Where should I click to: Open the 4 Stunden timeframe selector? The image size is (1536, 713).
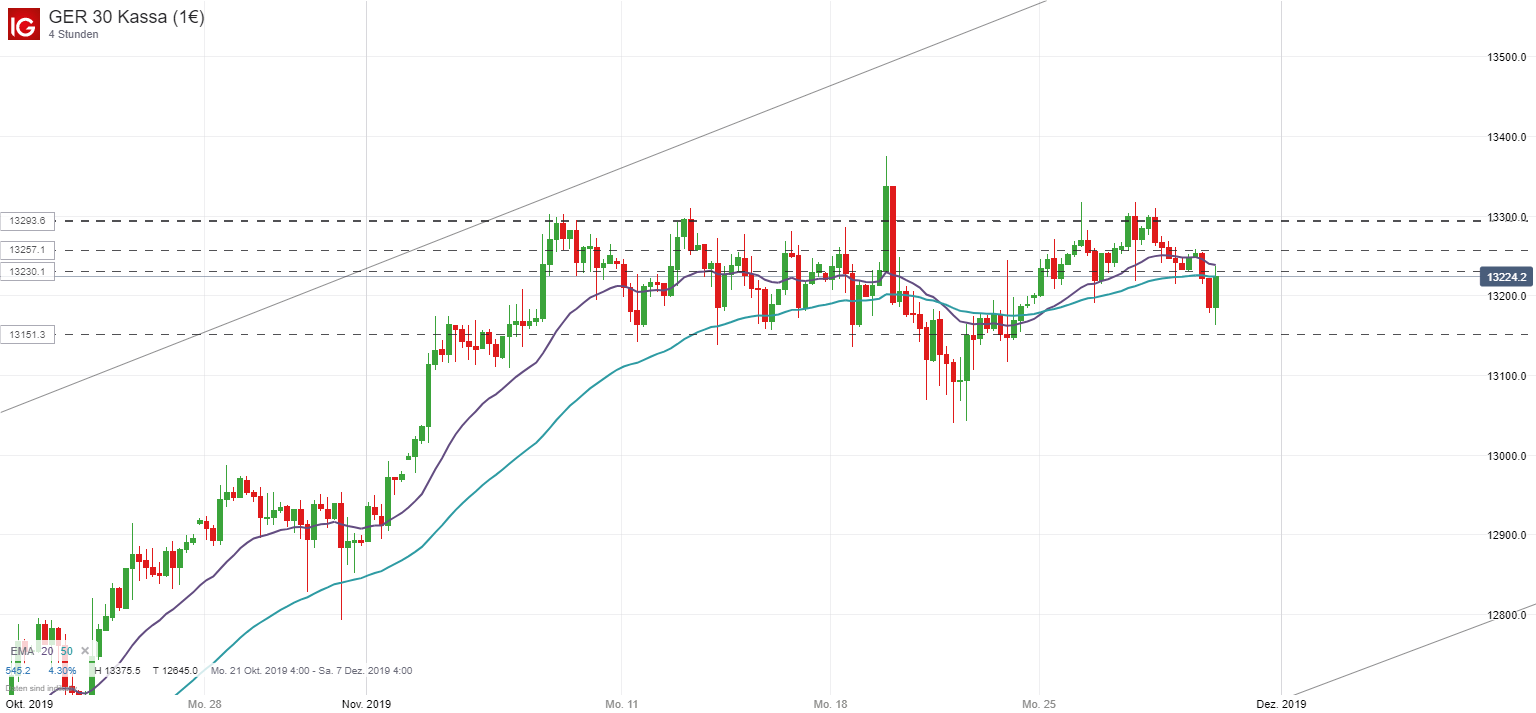(x=72, y=35)
